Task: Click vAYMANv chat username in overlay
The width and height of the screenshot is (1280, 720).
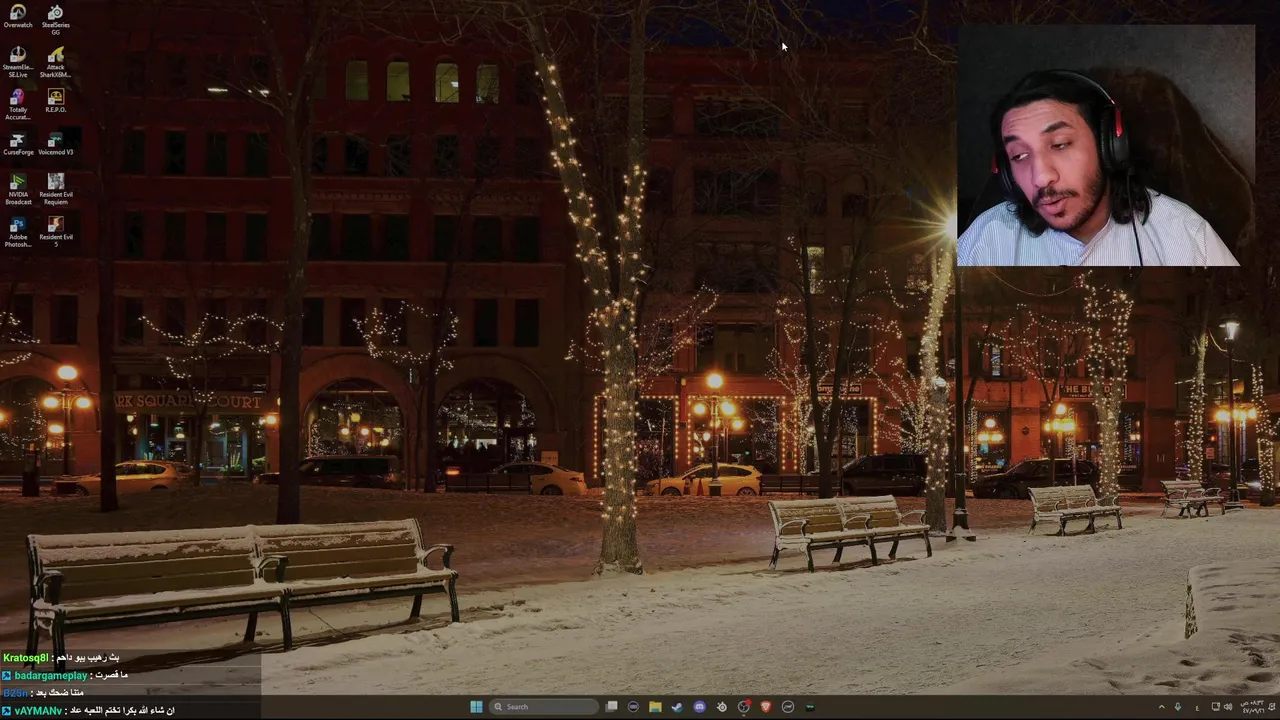Action: (x=38, y=710)
